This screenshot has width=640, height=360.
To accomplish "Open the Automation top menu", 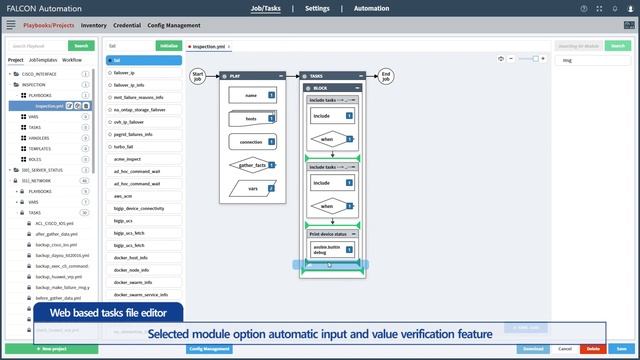I will [x=371, y=9].
